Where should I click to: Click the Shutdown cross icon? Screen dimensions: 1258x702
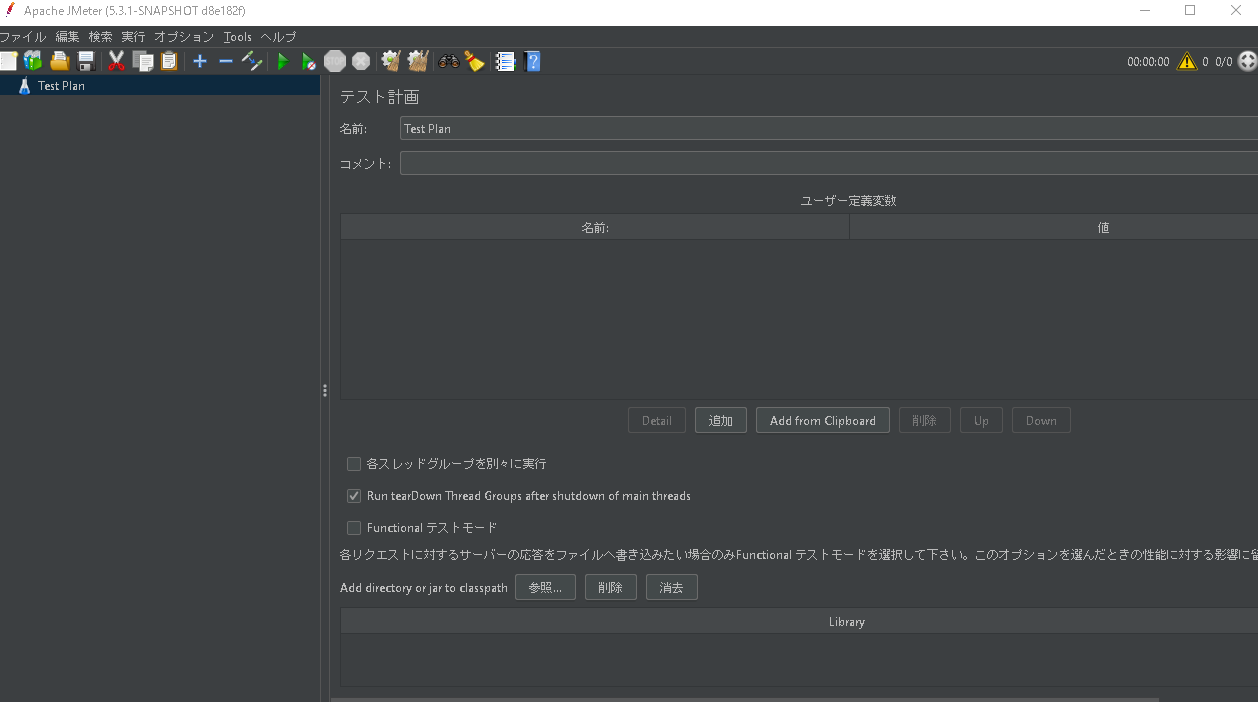[361, 61]
